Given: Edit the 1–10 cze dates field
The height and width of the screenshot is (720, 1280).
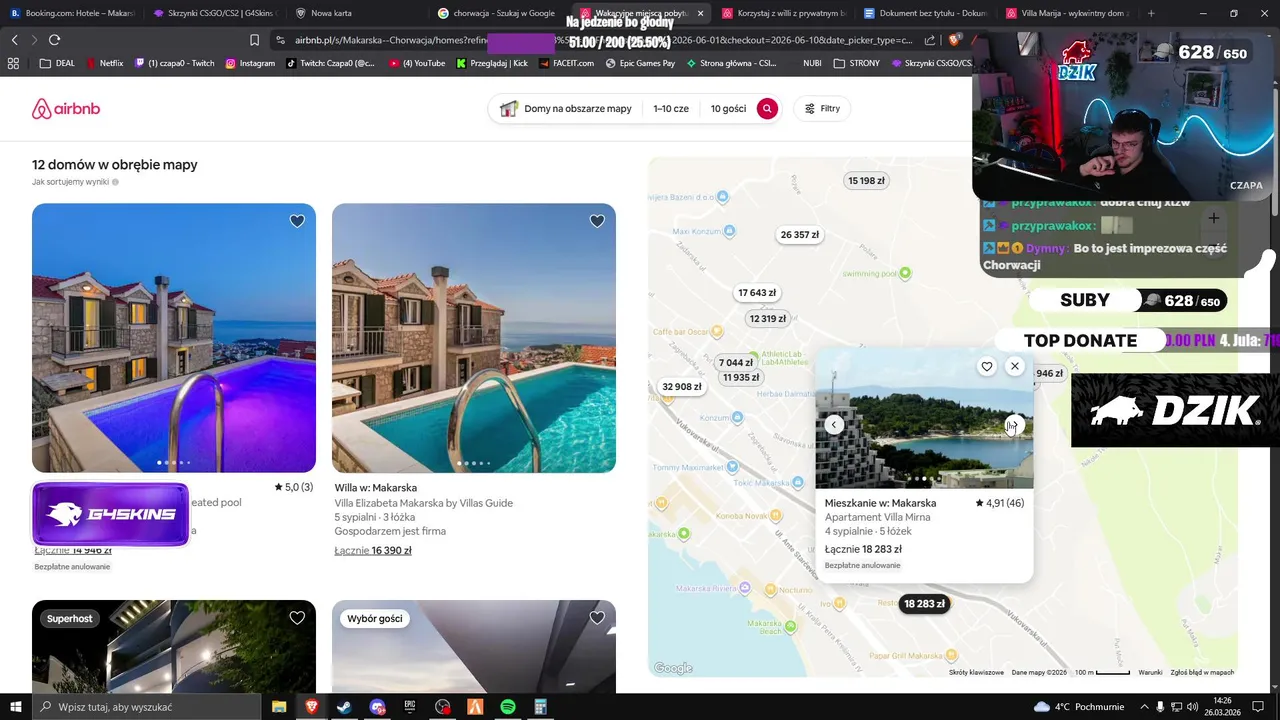Looking at the screenshot, I should coord(671,109).
